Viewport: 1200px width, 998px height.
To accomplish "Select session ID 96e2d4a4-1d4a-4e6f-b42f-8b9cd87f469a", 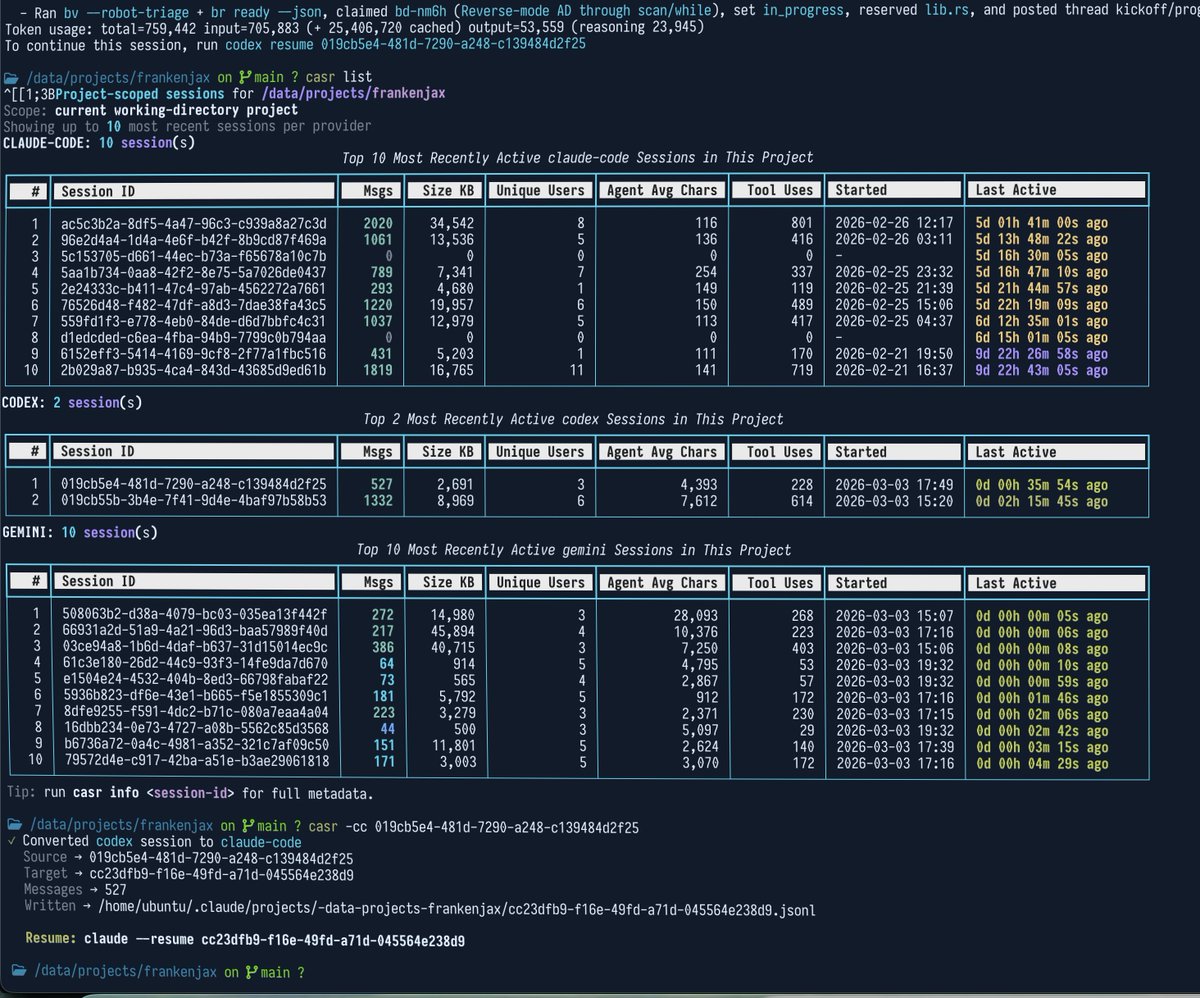I will [x=193, y=238].
